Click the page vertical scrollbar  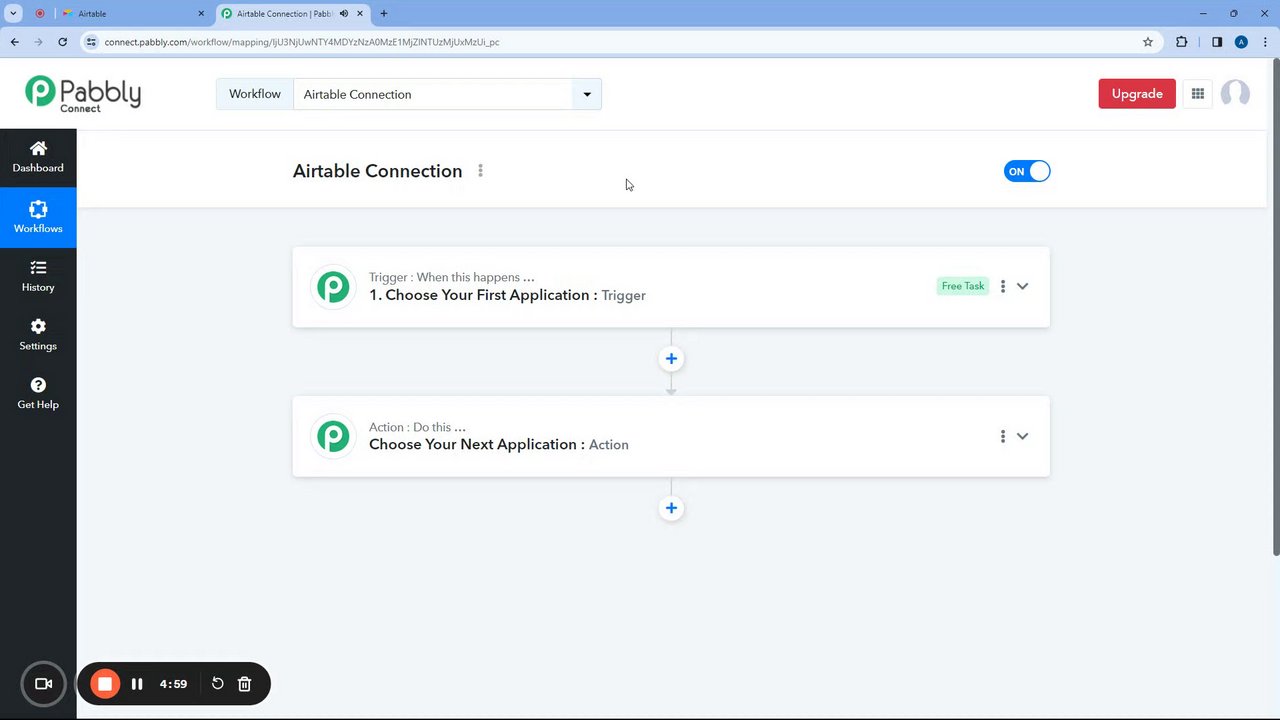click(1275, 306)
